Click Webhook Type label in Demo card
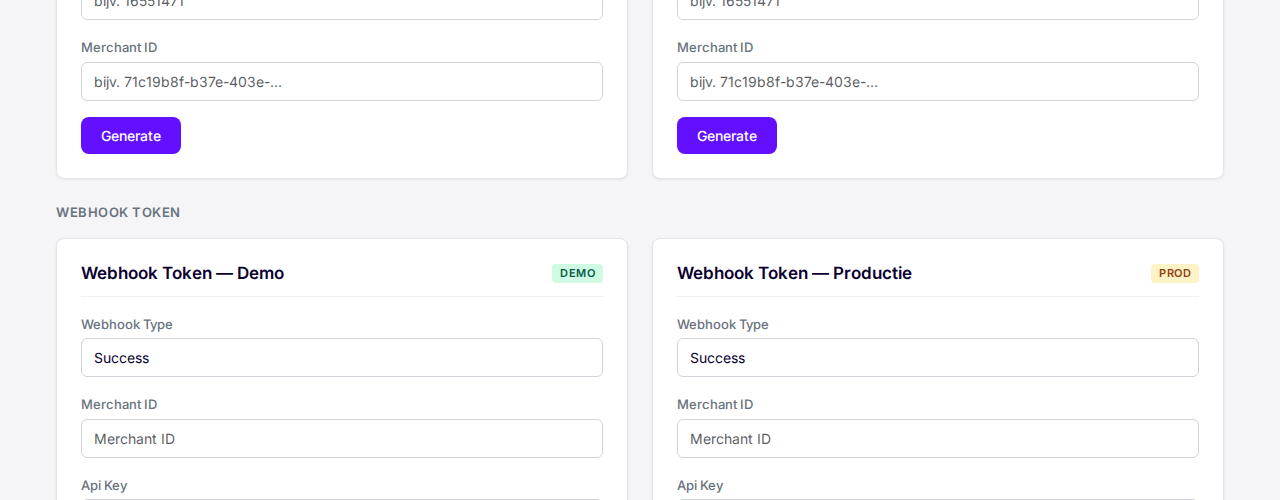 tap(127, 325)
